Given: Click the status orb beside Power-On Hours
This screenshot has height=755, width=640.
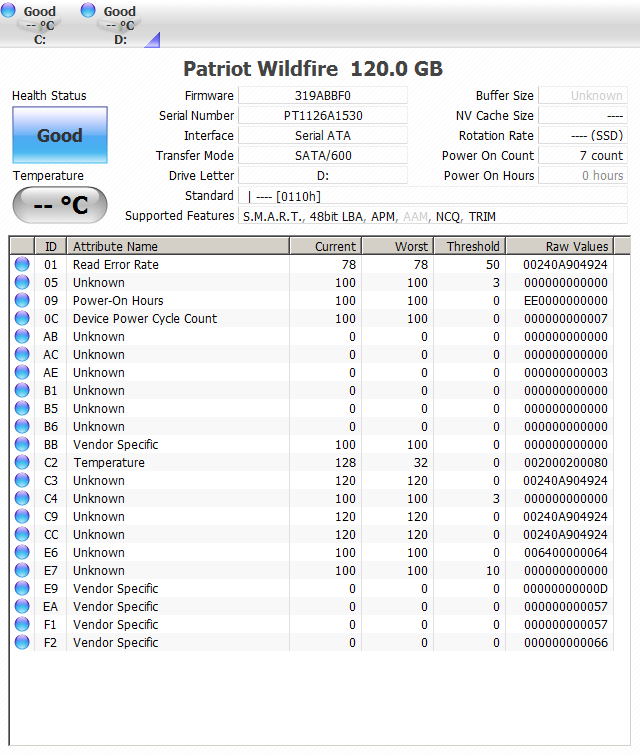Looking at the screenshot, I should tap(22, 301).
